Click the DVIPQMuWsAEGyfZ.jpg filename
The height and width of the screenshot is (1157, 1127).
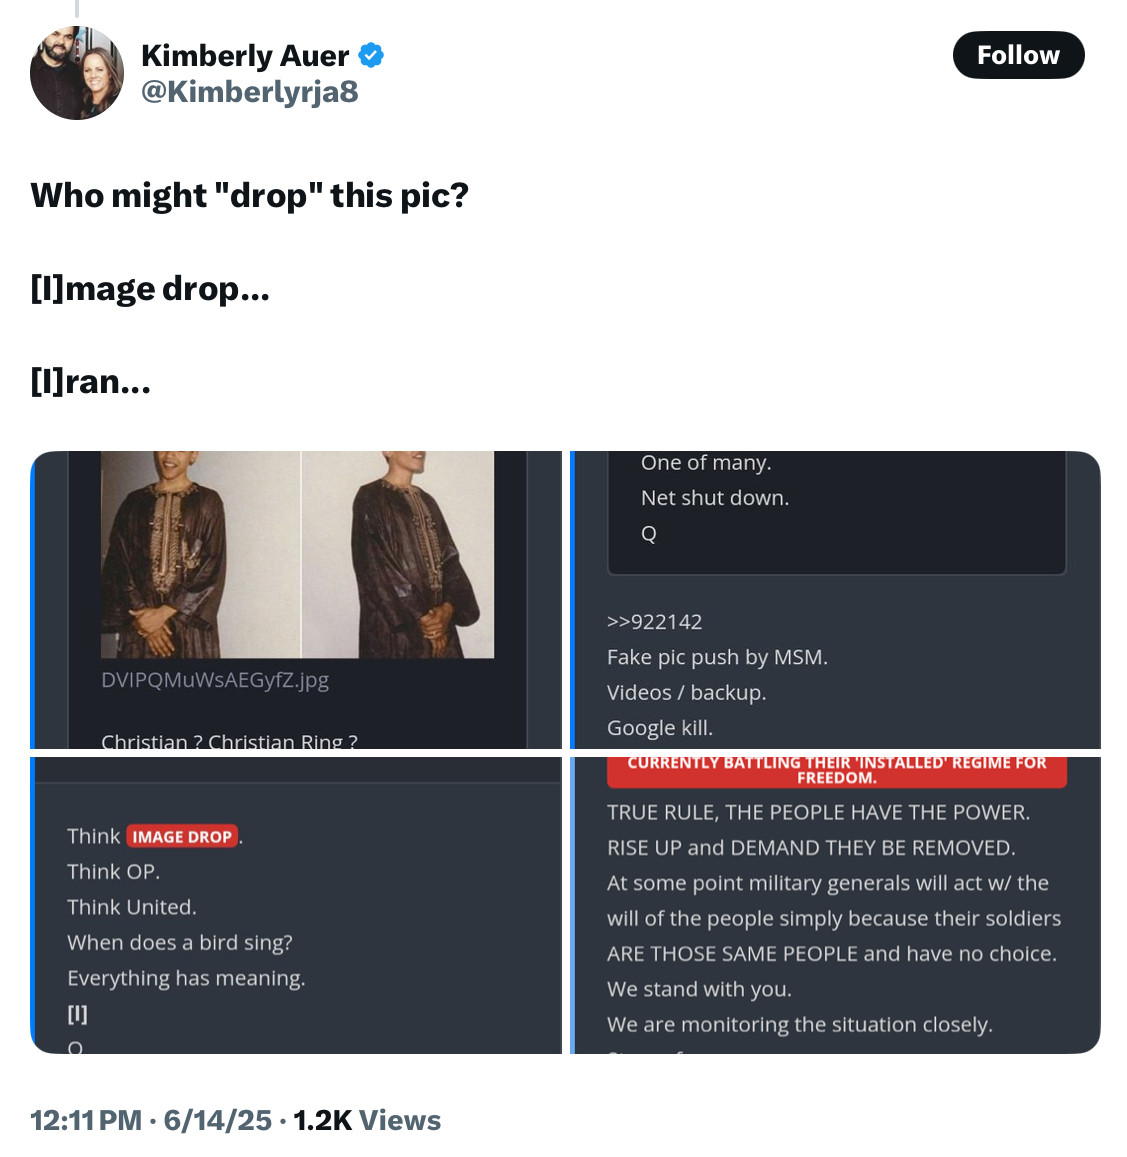click(215, 680)
